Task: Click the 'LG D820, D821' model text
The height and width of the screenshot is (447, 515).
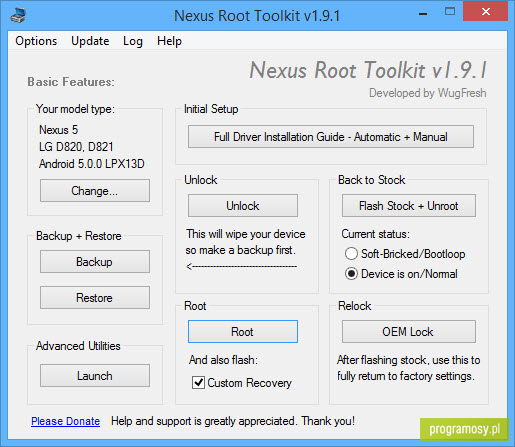Action: point(76,147)
